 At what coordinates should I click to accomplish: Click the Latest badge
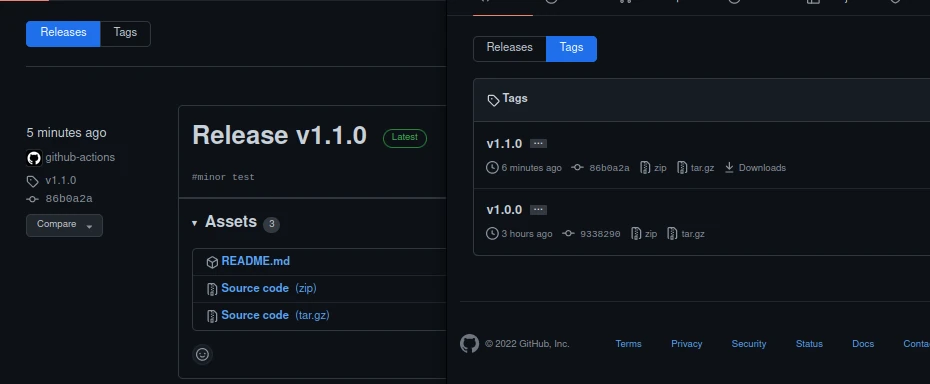[405, 138]
